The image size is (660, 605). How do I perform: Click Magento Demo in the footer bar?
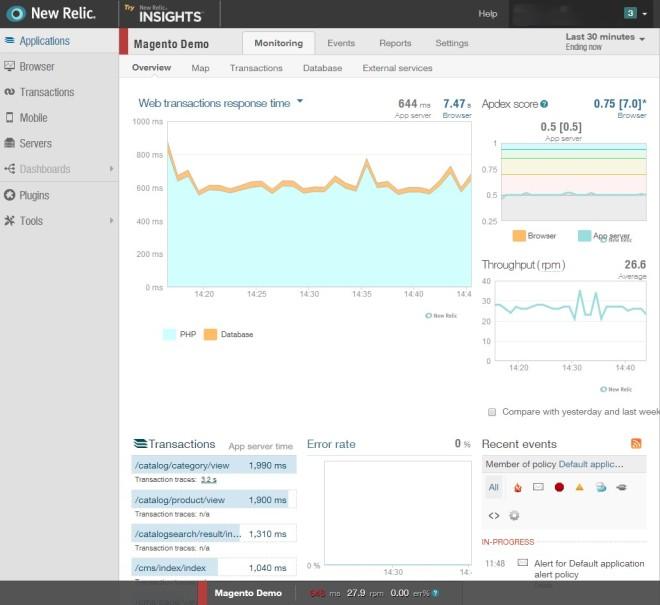(x=248, y=593)
